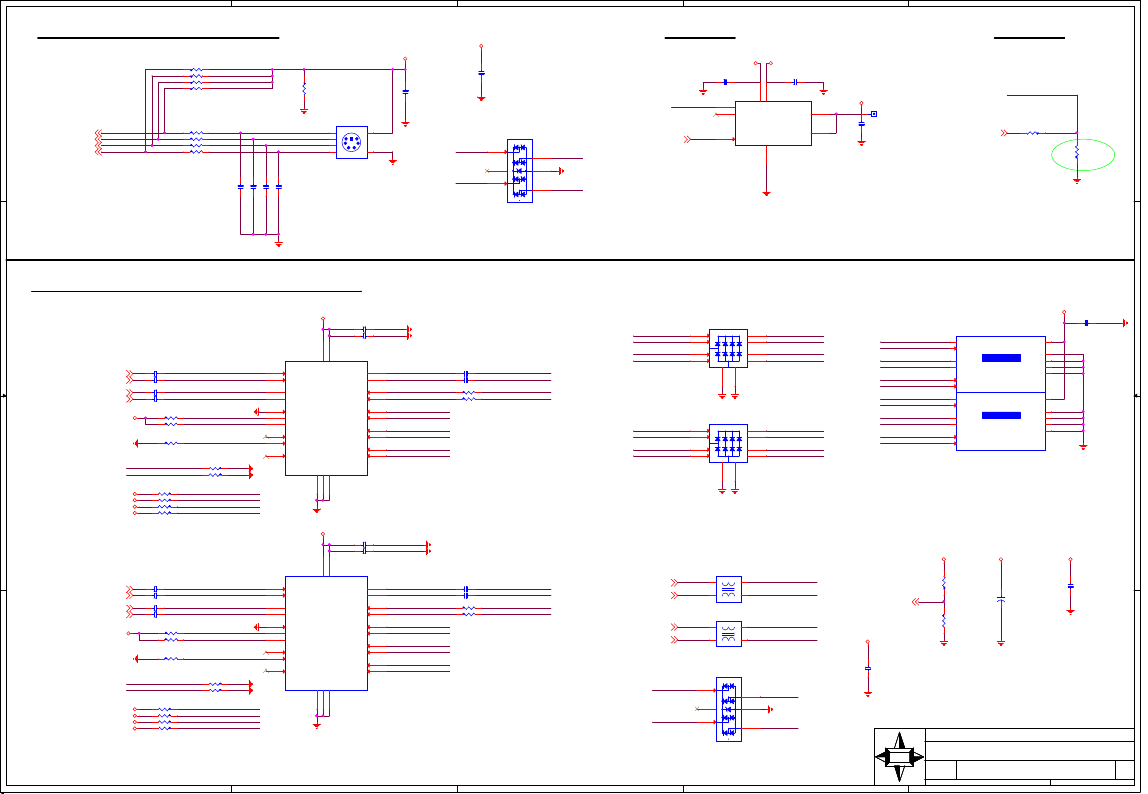Click the lower common-mode choke symbol

click(728, 634)
